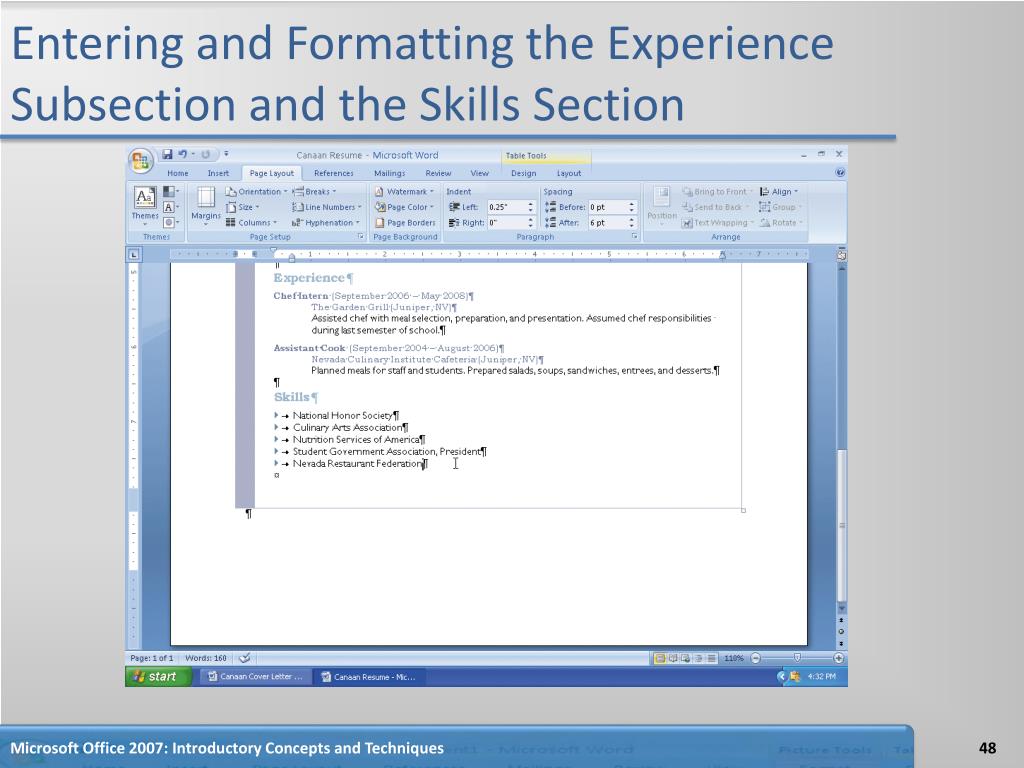
Task: Open Windows start button
Action: (x=159, y=677)
